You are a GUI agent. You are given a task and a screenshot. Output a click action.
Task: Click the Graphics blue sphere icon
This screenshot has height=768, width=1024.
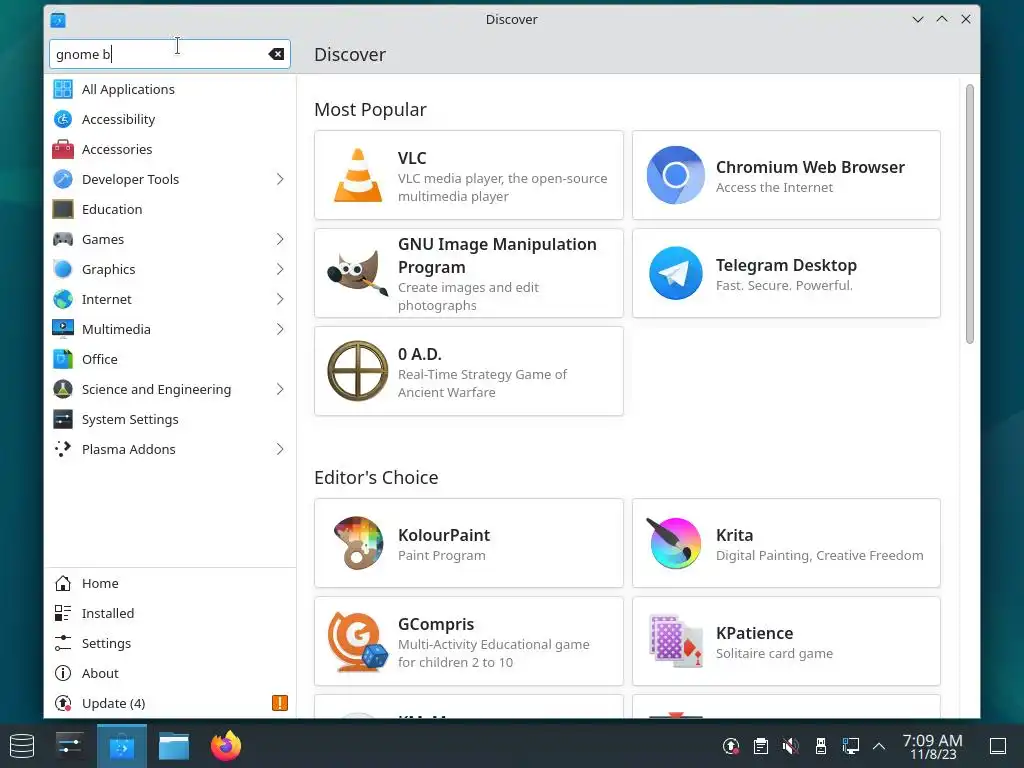pos(63,270)
